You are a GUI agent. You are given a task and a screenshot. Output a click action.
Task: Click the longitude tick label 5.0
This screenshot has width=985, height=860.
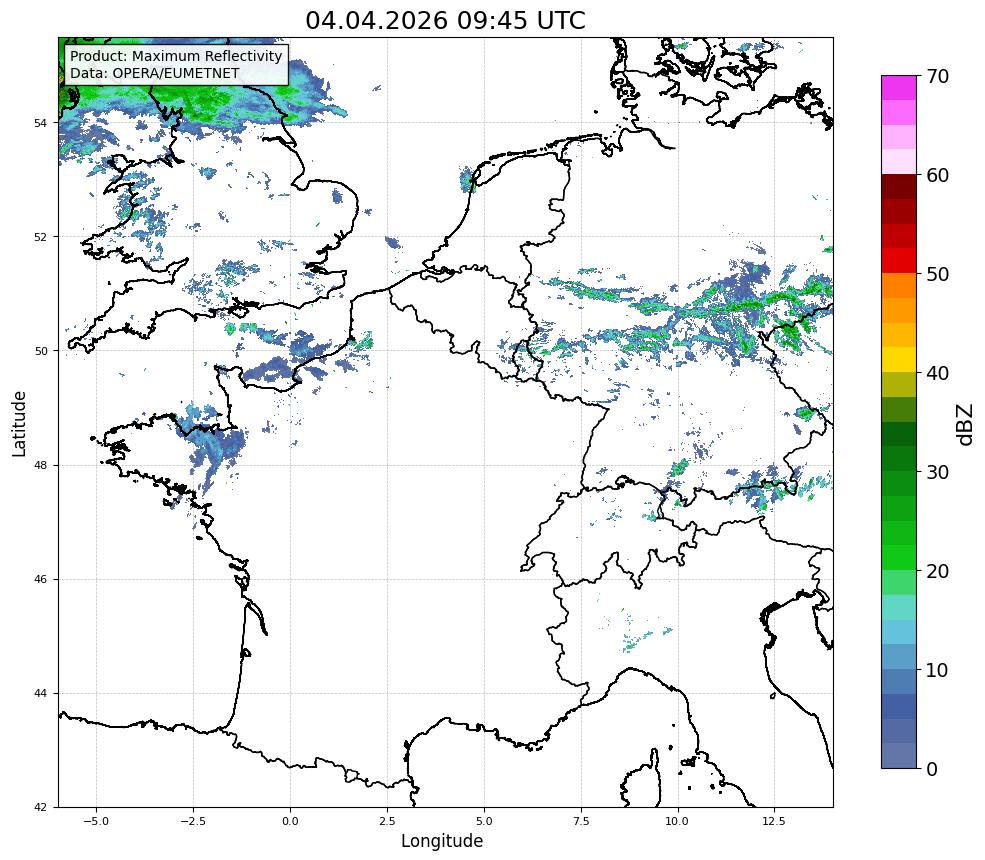[484, 821]
